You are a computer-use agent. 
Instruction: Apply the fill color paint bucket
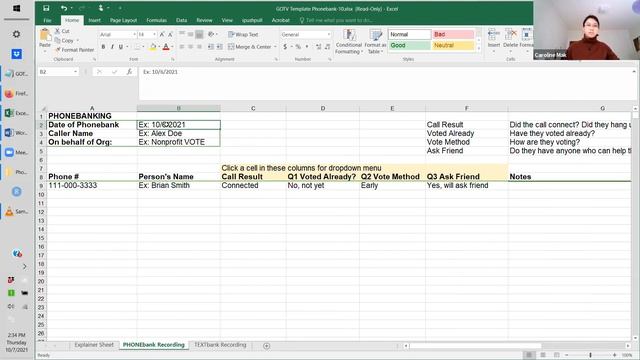tap(153, 47)
